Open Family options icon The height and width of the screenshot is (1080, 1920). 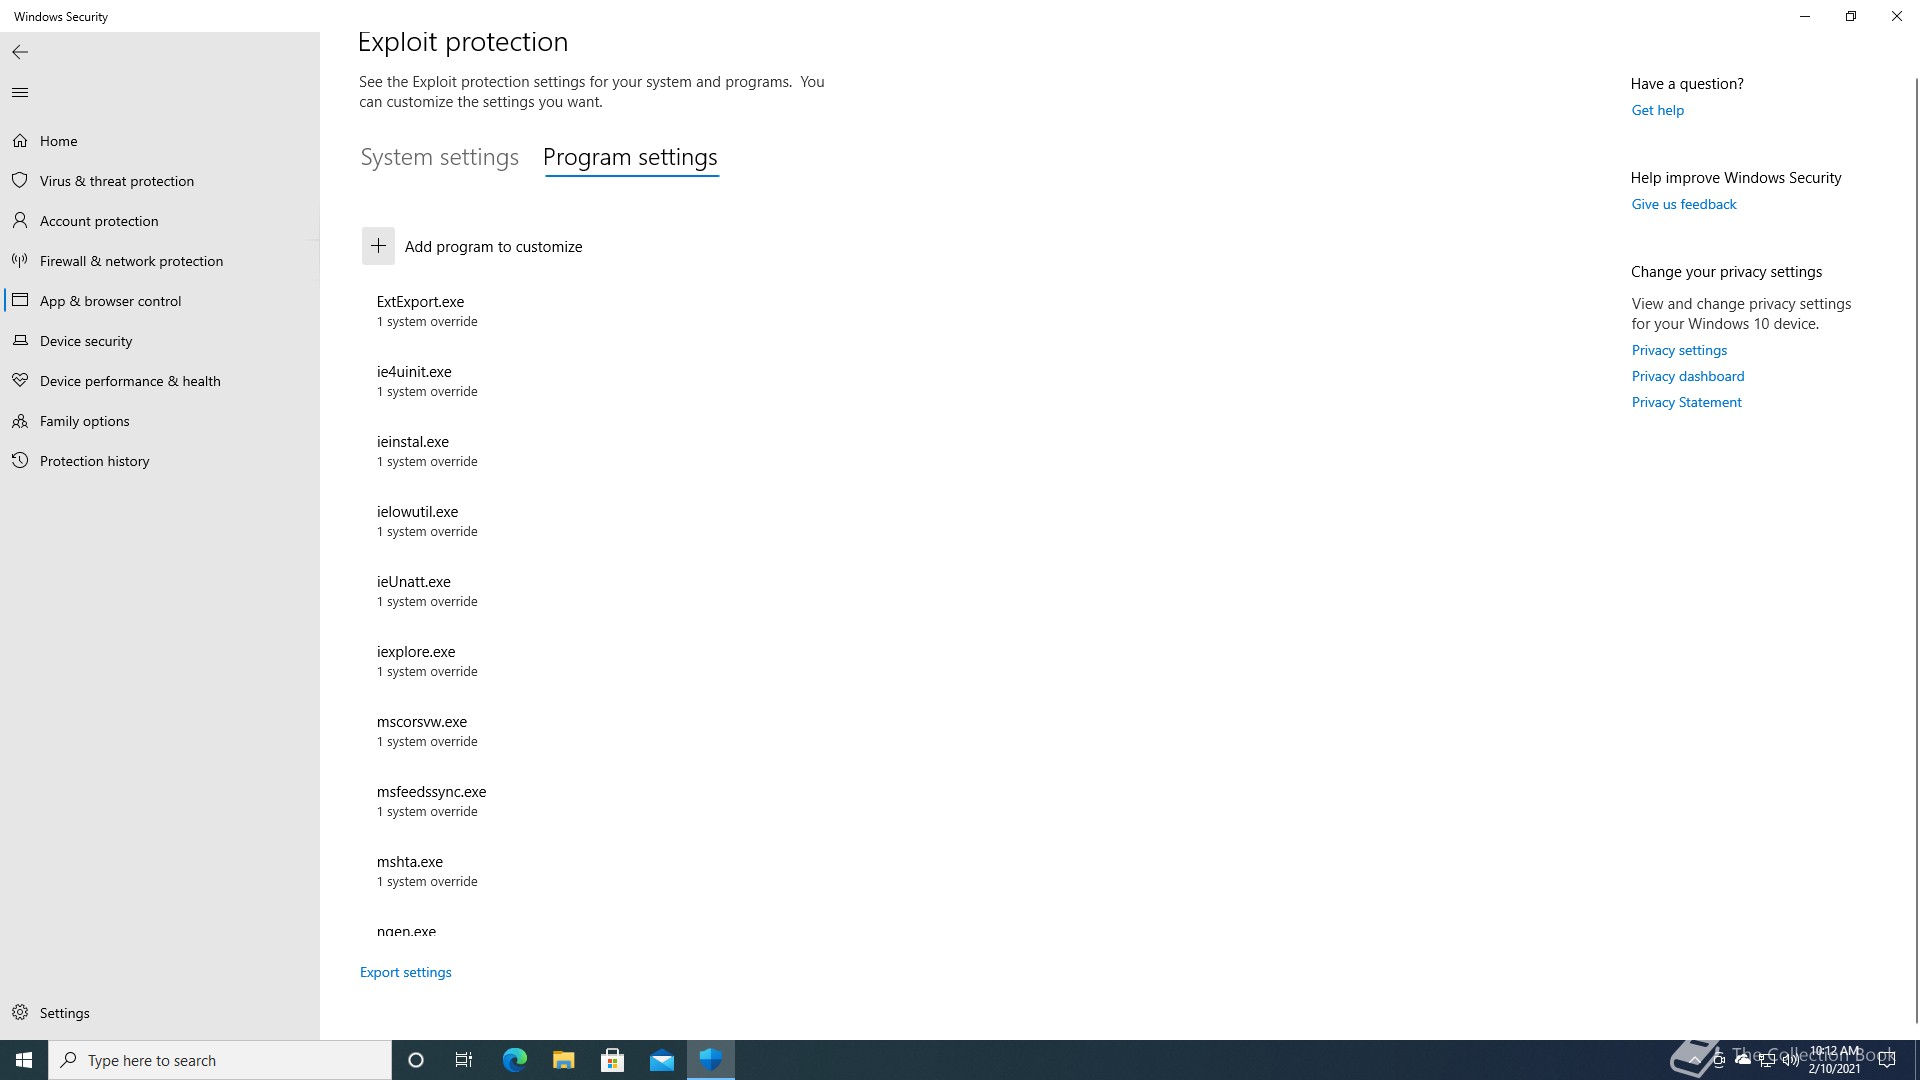(x=20, y=421)
